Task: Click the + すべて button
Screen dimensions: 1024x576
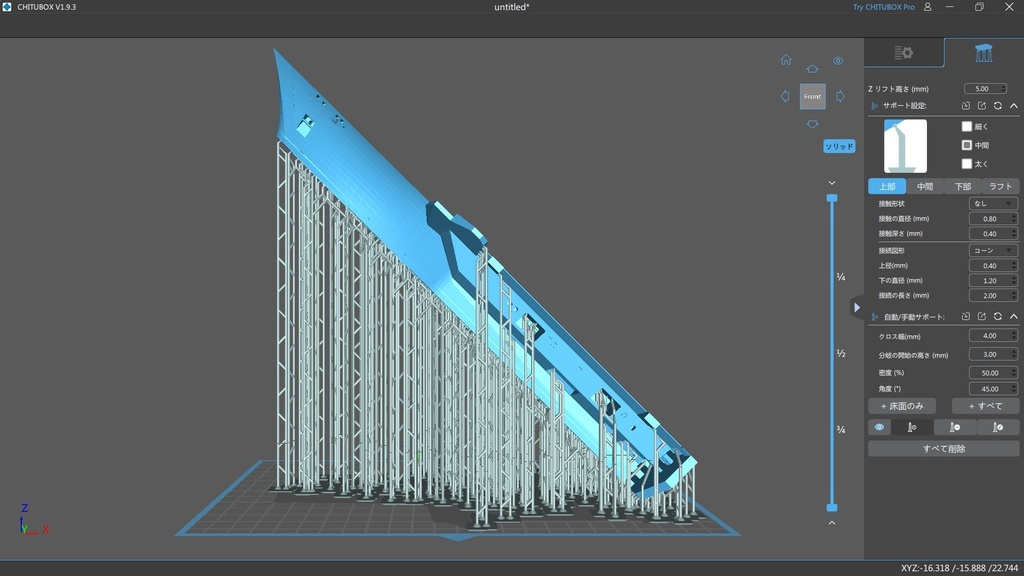Action: (x=985, y=406)
